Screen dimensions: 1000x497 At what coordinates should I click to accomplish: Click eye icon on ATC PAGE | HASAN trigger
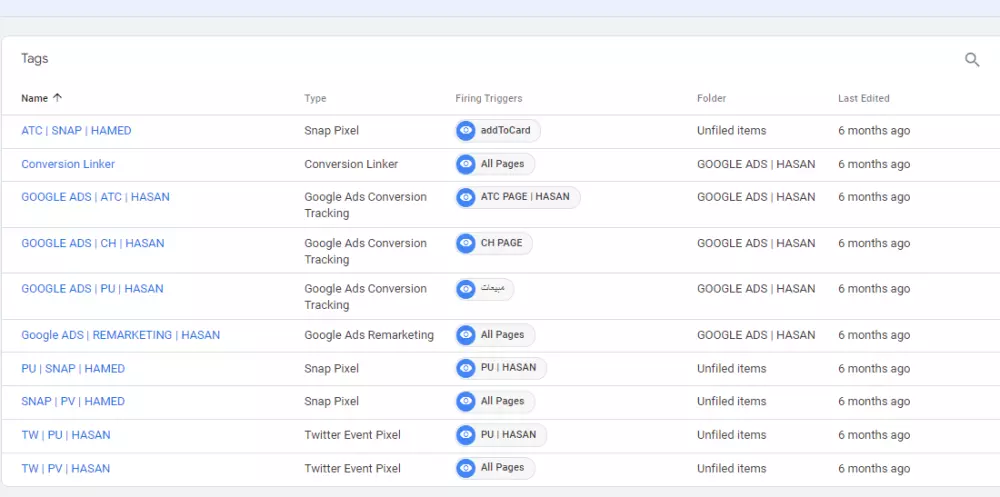click(466, 197)
